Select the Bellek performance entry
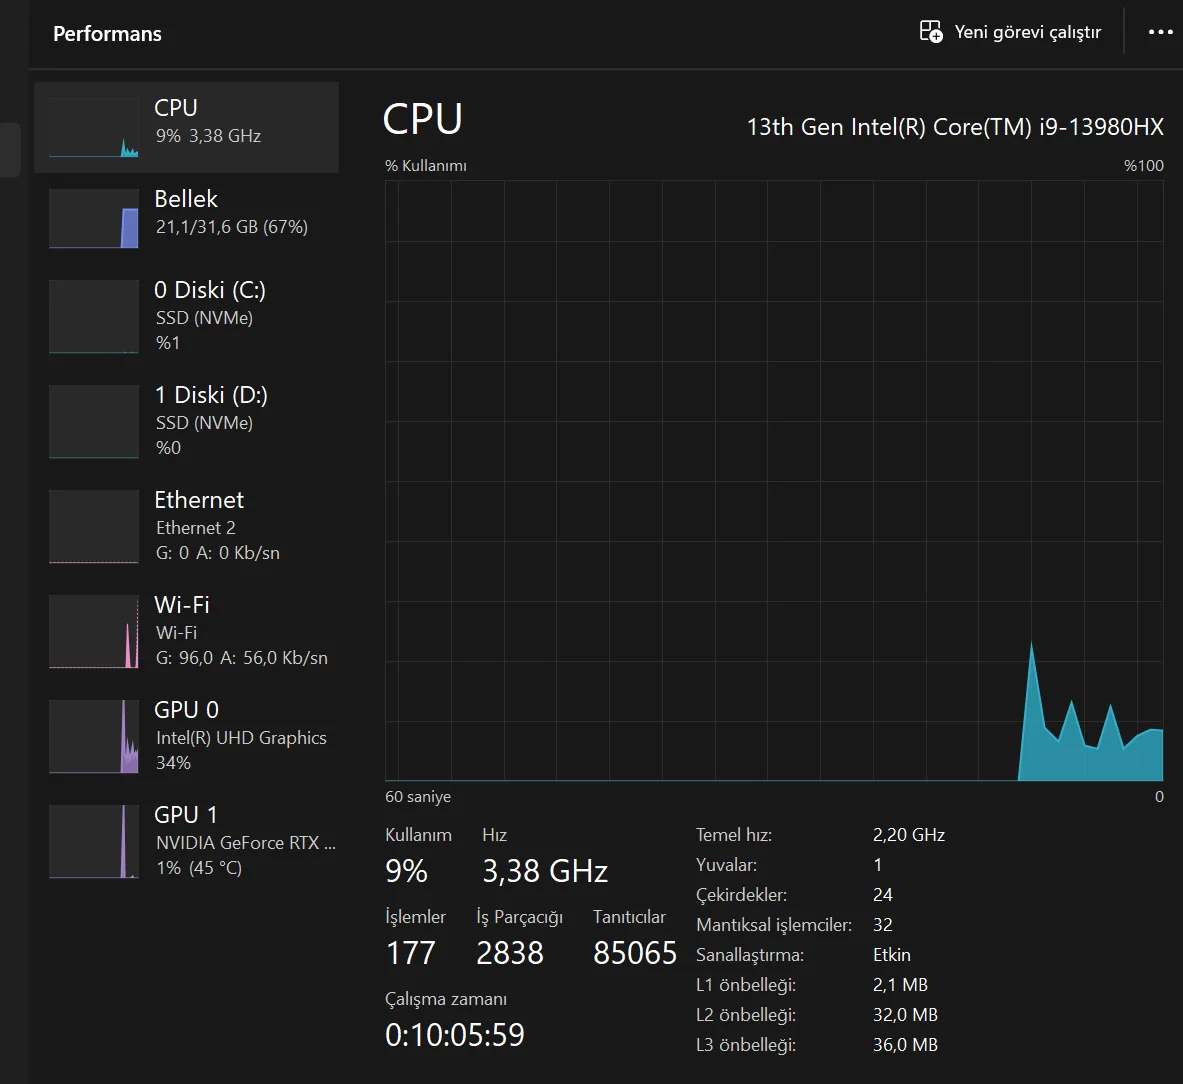Viewport: 1183px width, 1084px height. 186,218
